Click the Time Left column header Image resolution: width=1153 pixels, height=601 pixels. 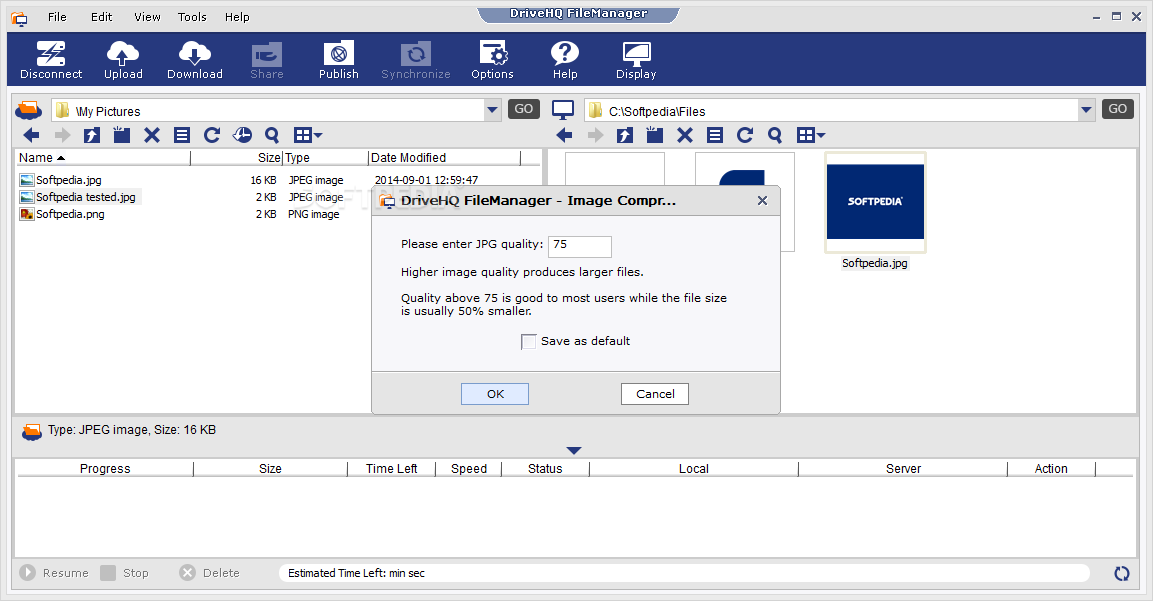391,469
